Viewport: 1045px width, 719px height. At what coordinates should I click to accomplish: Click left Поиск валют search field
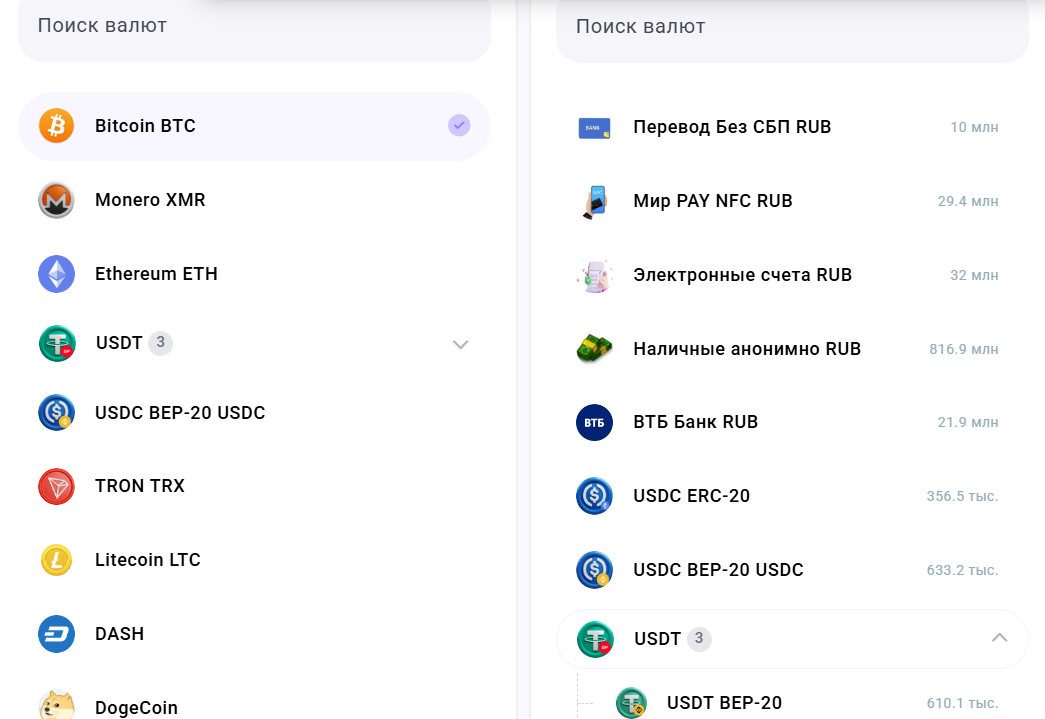click(x=255, y=29)
